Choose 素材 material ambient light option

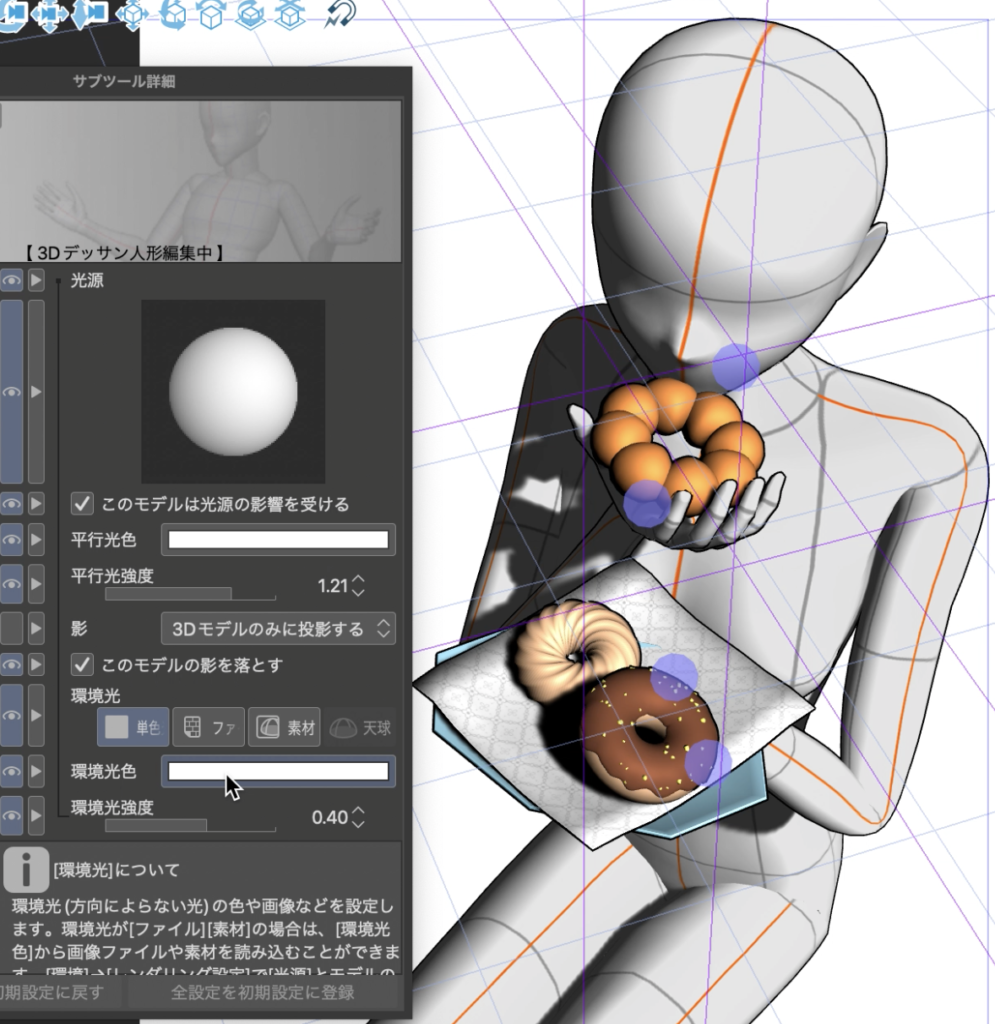click(283, 728)
